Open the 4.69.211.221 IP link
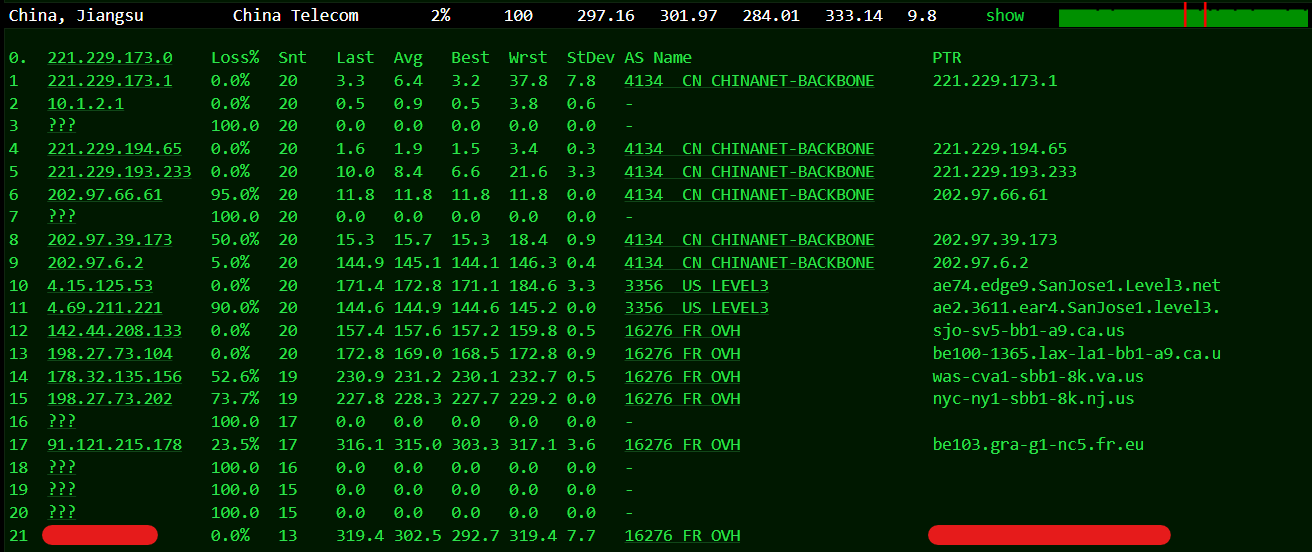This screenshot has width=1312, height=552. click(105, 308)
